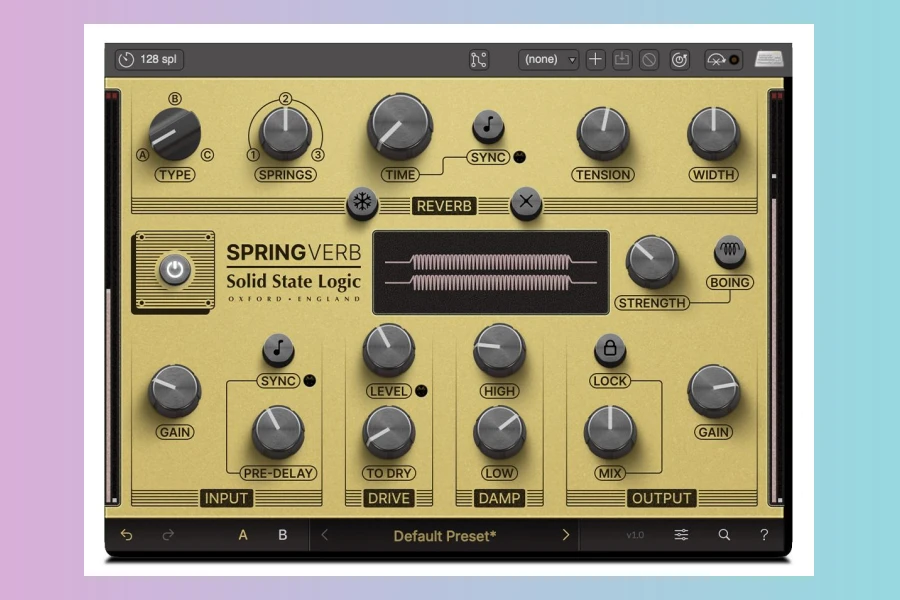This screenshot has width=900, height=600.
Task: Toggle the output Lock button
Action: click(x=610, y=350)
